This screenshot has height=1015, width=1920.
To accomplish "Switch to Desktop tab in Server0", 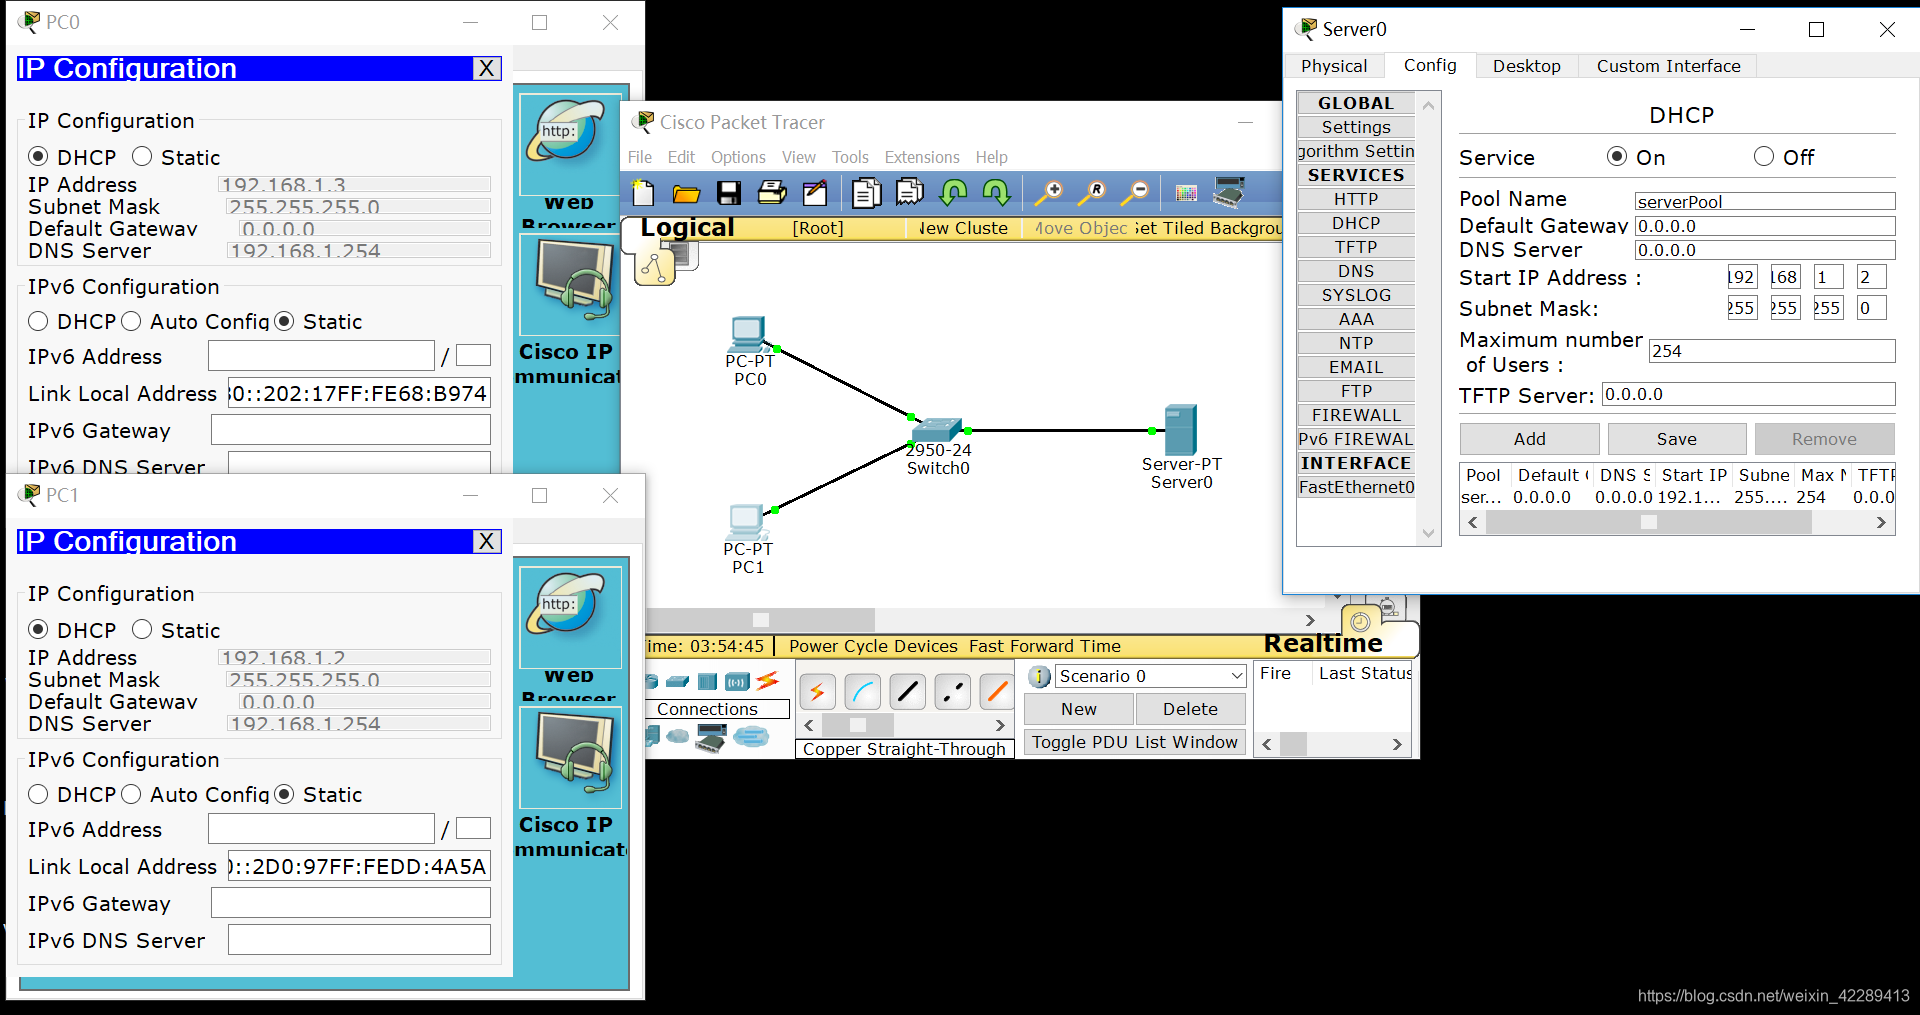I will click(x=1526, y=66).
